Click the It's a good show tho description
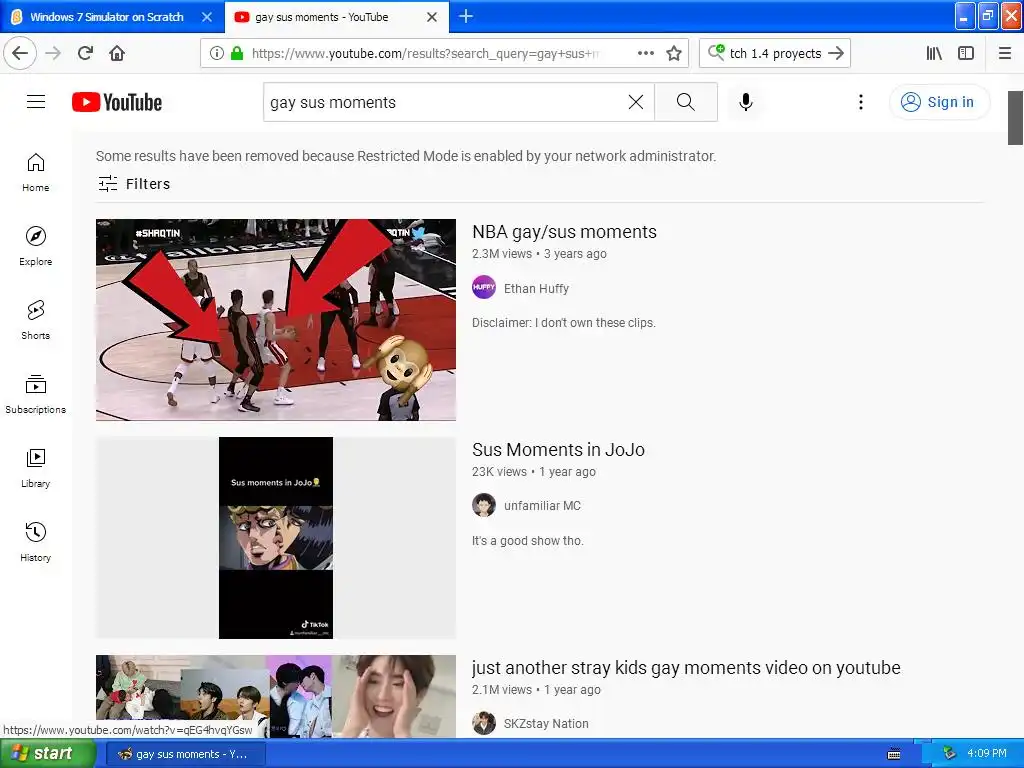This screenshot has width=1024, height=768. pyautogui.click(x=528, y=541)
